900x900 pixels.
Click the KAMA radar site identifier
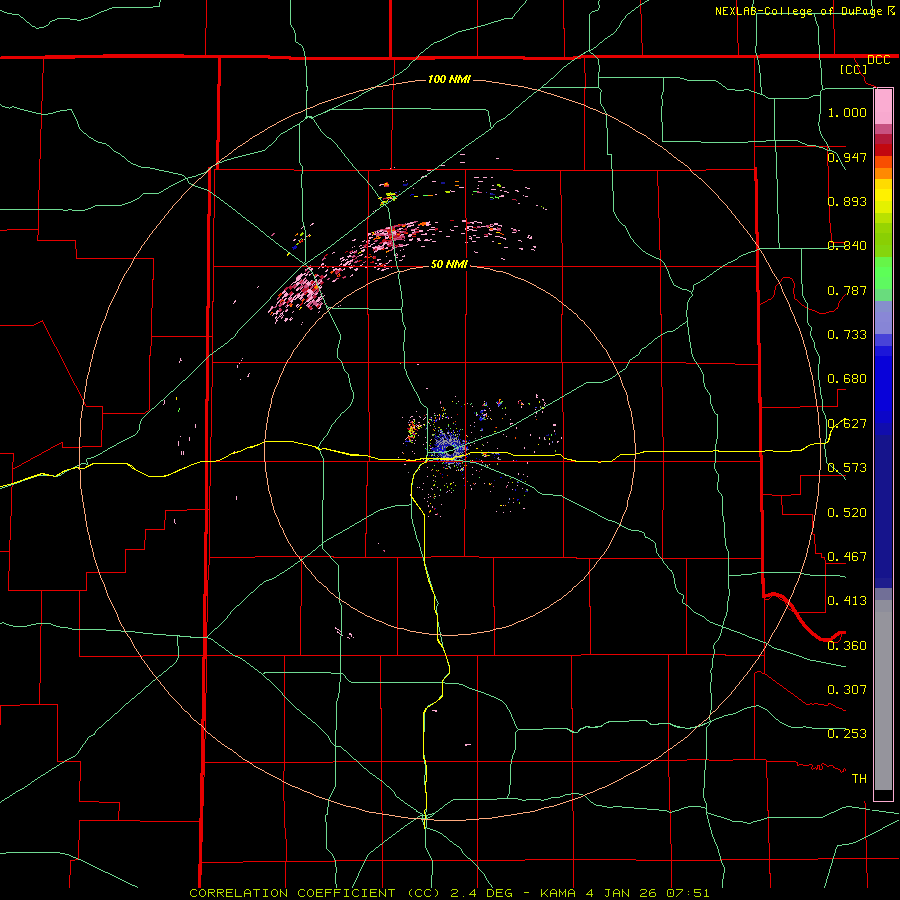[x=558, y=893]
